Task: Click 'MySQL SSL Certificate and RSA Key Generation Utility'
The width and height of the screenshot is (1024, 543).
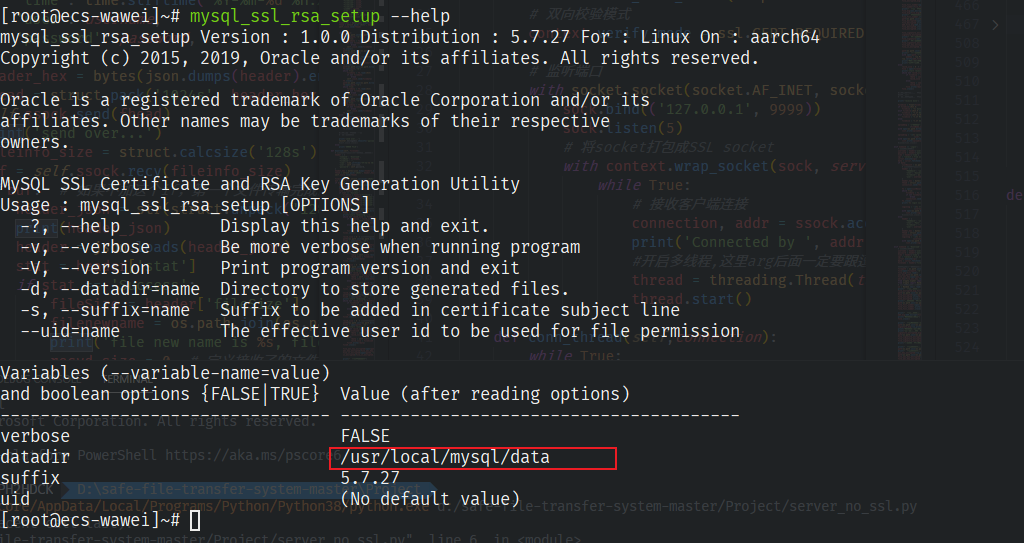Action: click(x=260, y=184)
